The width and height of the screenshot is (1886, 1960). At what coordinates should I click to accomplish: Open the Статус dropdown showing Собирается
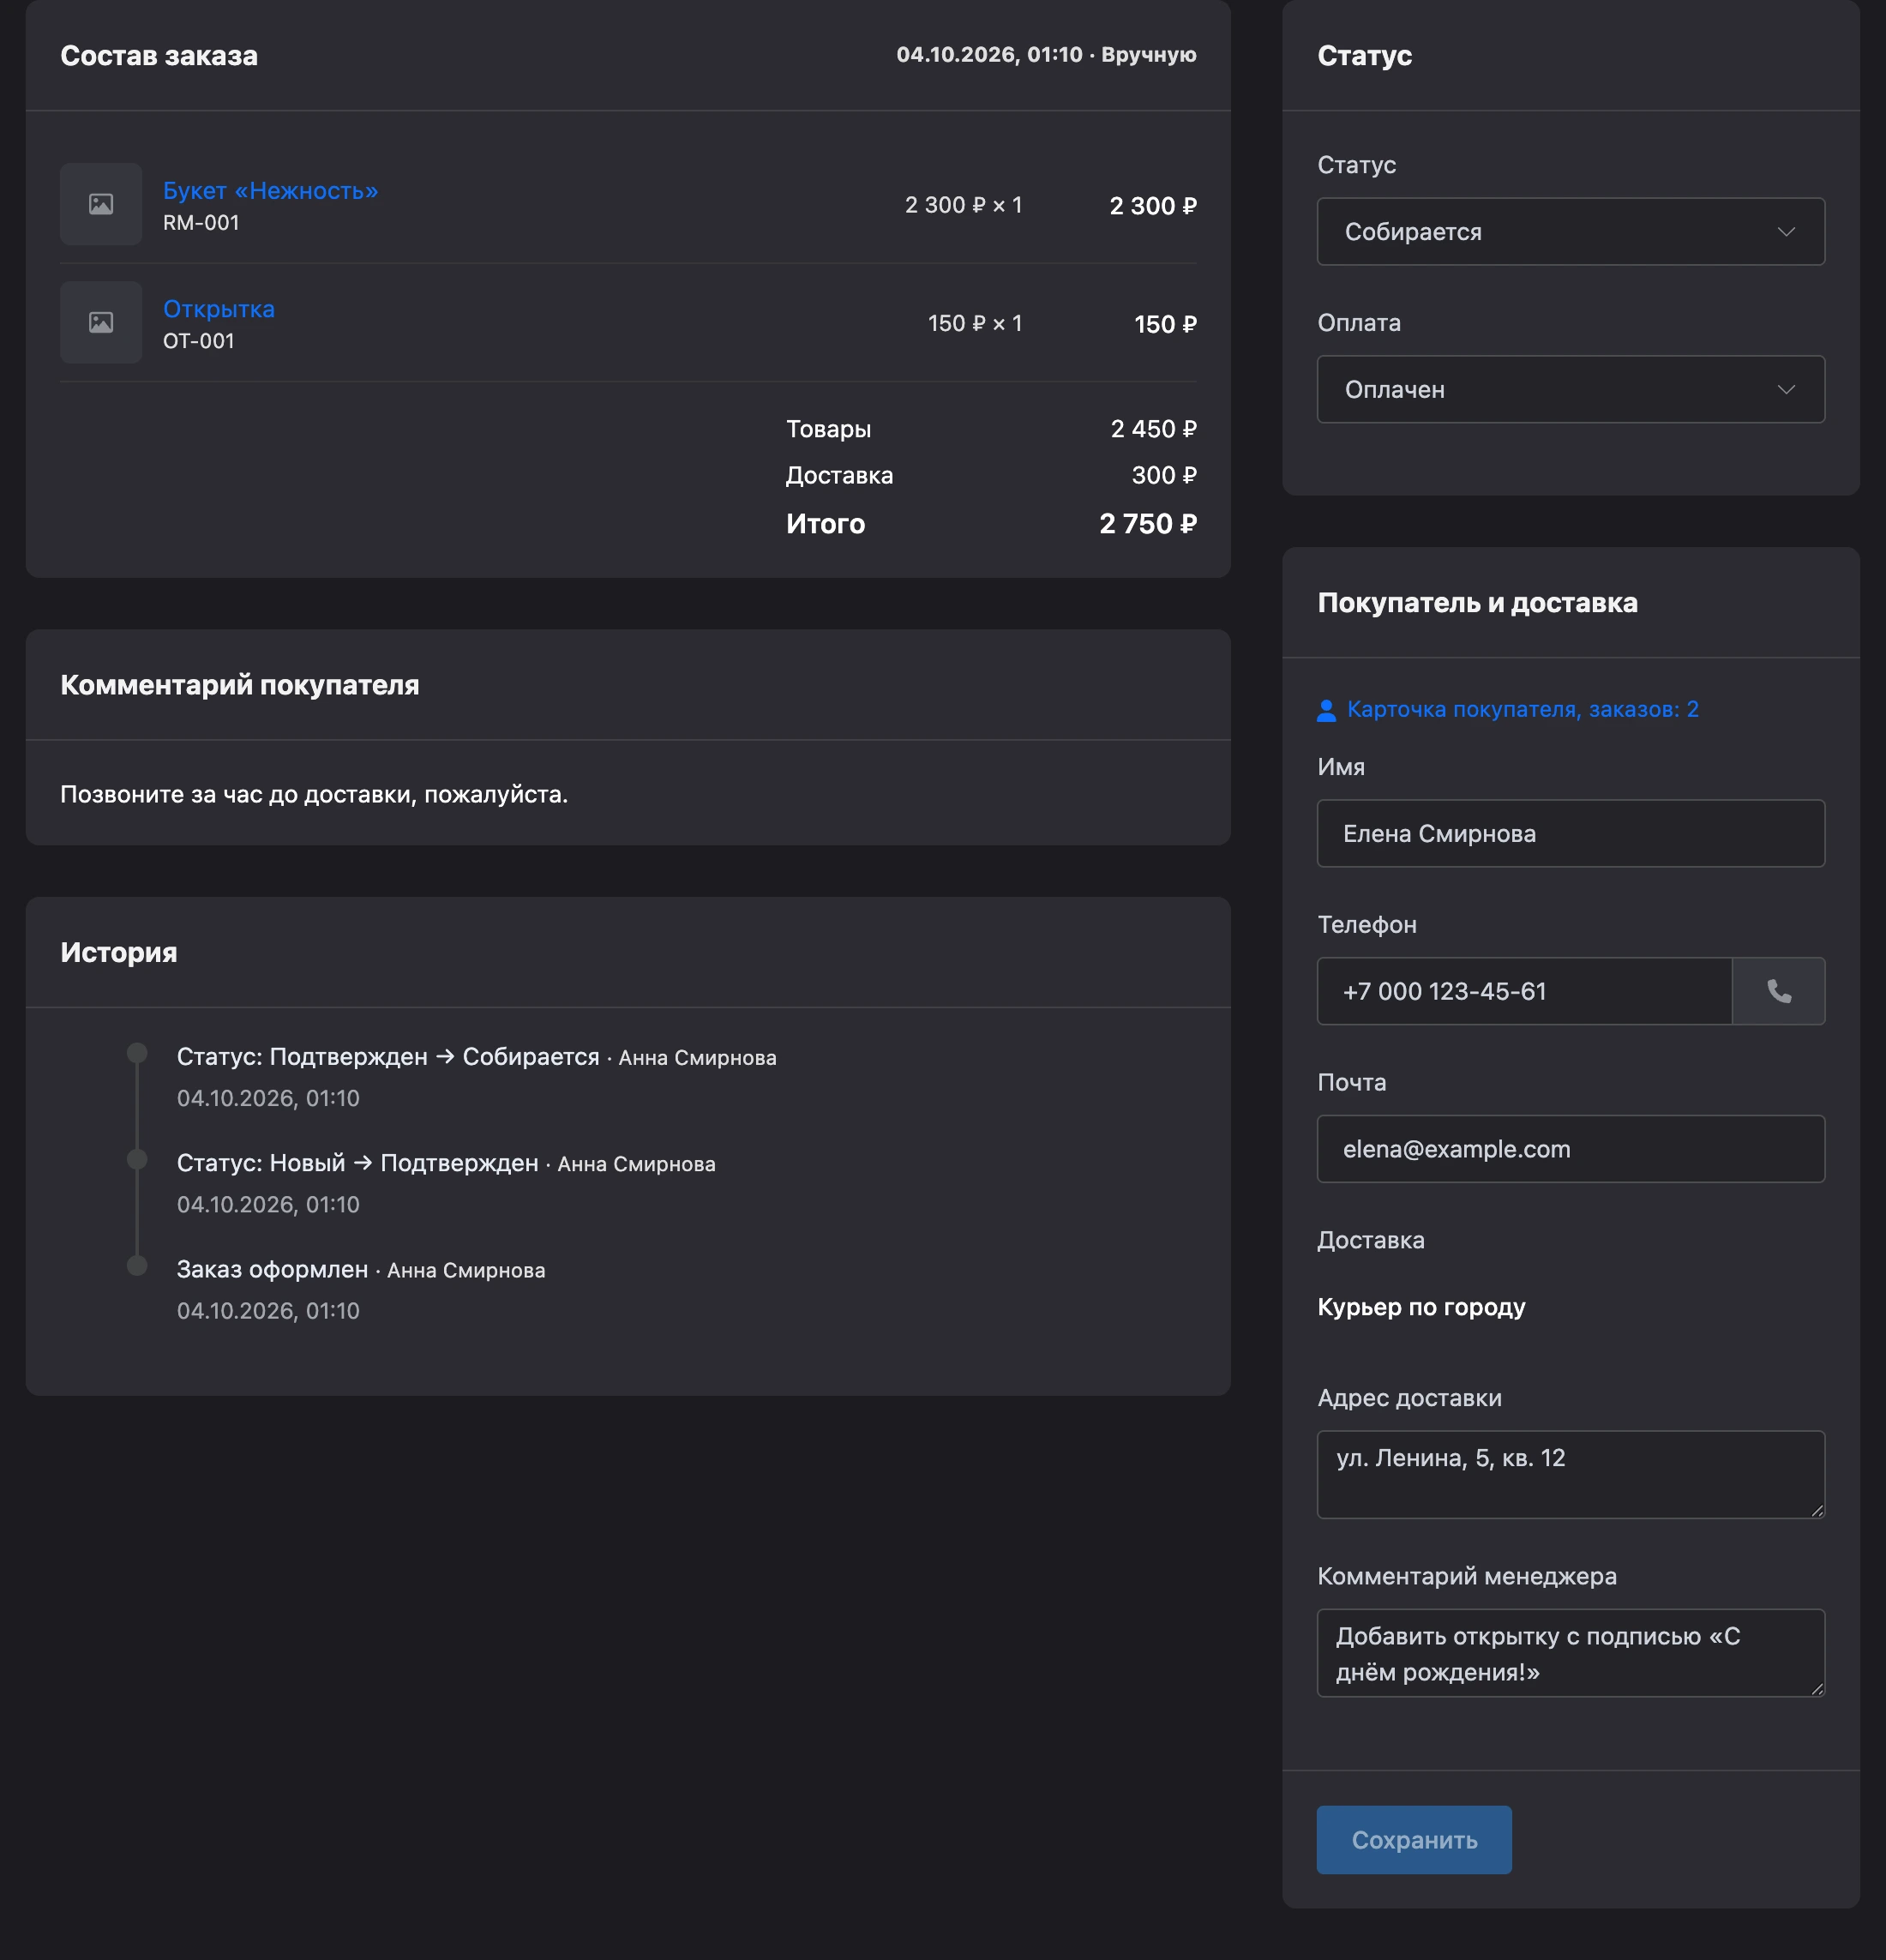click(x=1570, y=231)
